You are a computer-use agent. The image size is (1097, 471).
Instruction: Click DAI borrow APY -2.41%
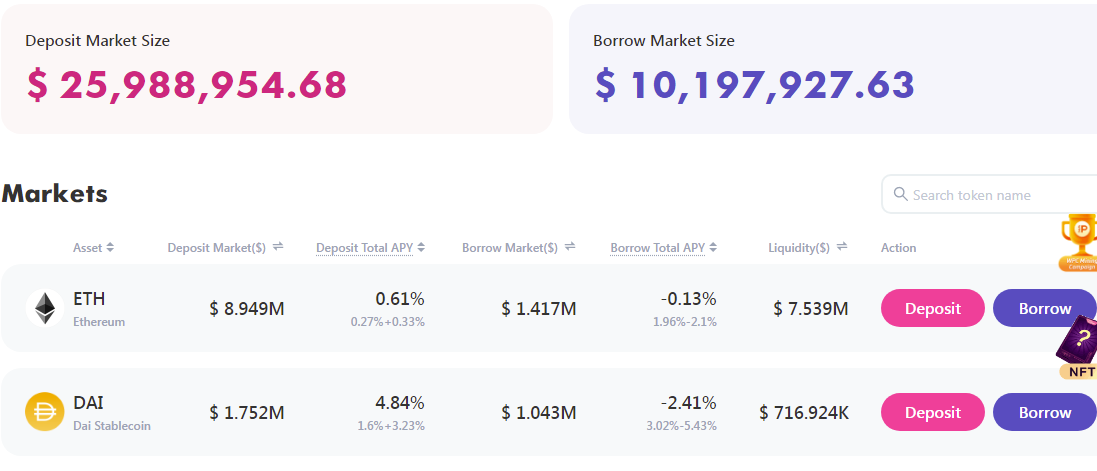(x=688, y=403)
